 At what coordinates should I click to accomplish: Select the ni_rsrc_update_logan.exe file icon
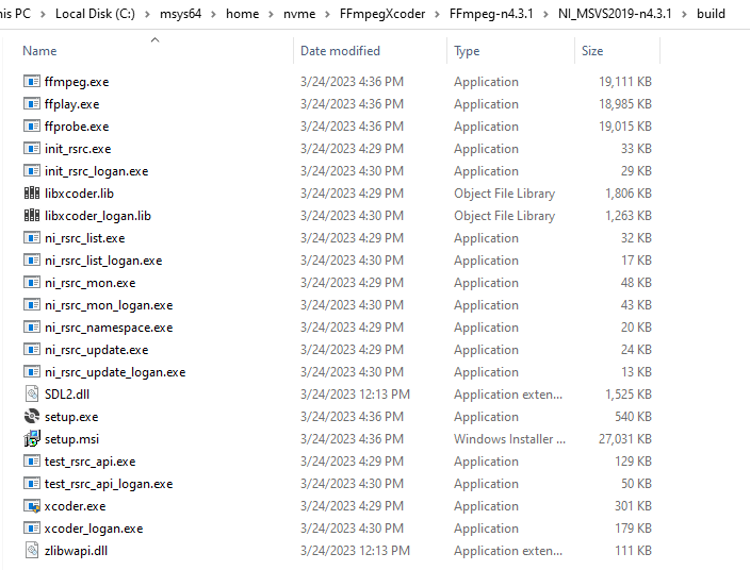point(32,372)
